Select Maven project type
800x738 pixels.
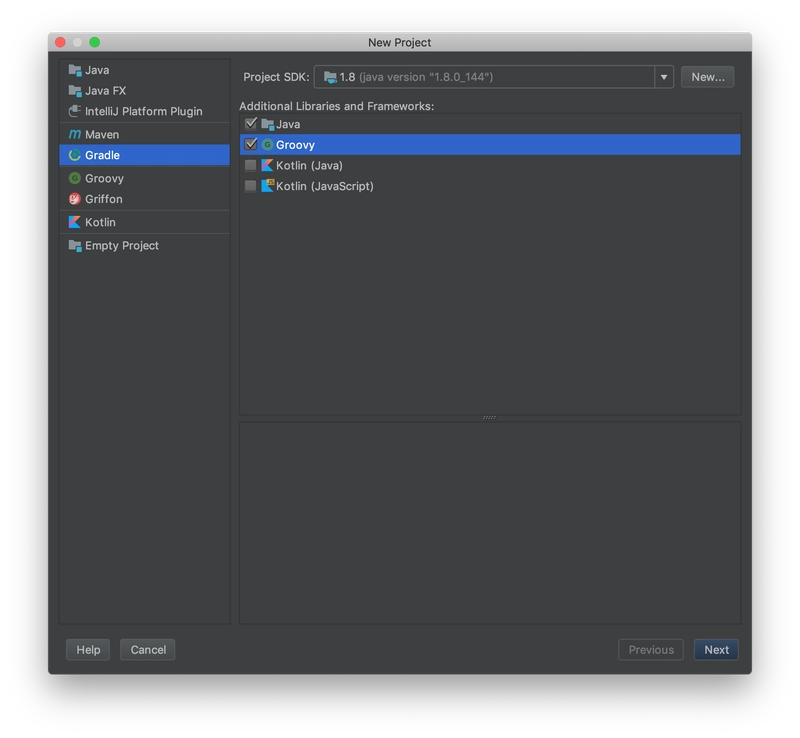click(144, 134)
